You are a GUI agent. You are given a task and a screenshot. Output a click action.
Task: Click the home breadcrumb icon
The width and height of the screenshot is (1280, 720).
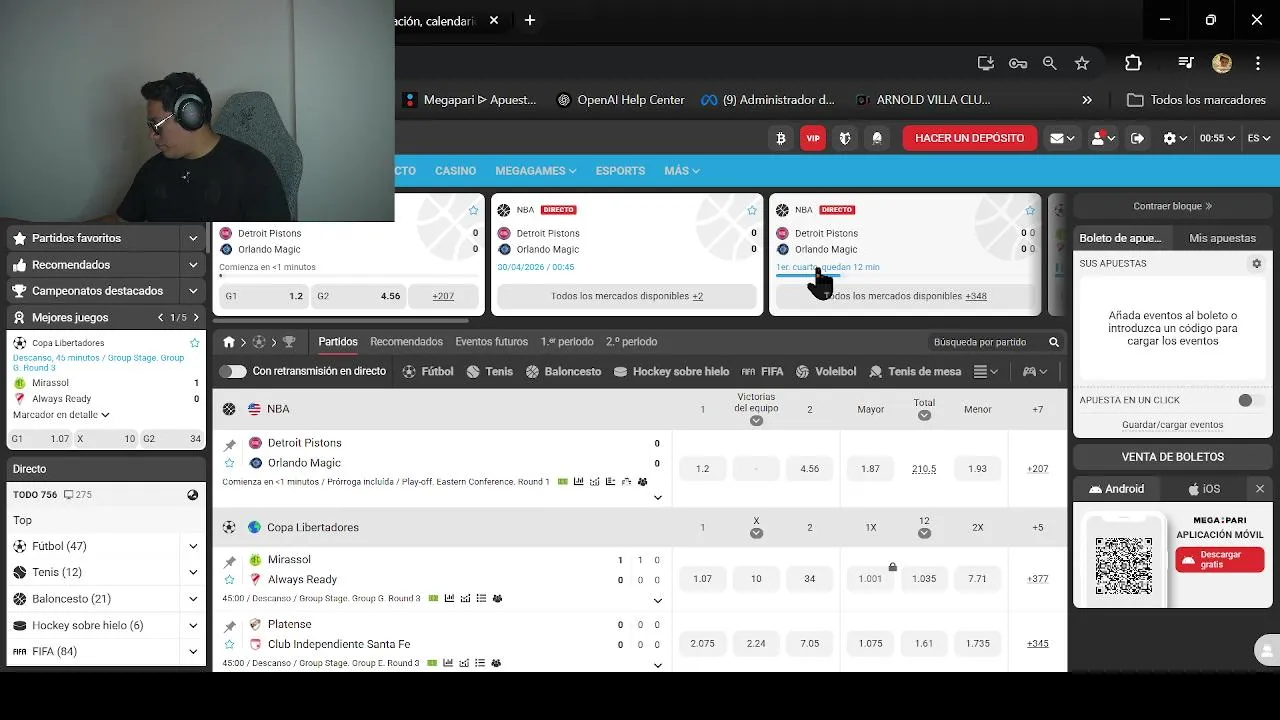click(x=228, y=342)
